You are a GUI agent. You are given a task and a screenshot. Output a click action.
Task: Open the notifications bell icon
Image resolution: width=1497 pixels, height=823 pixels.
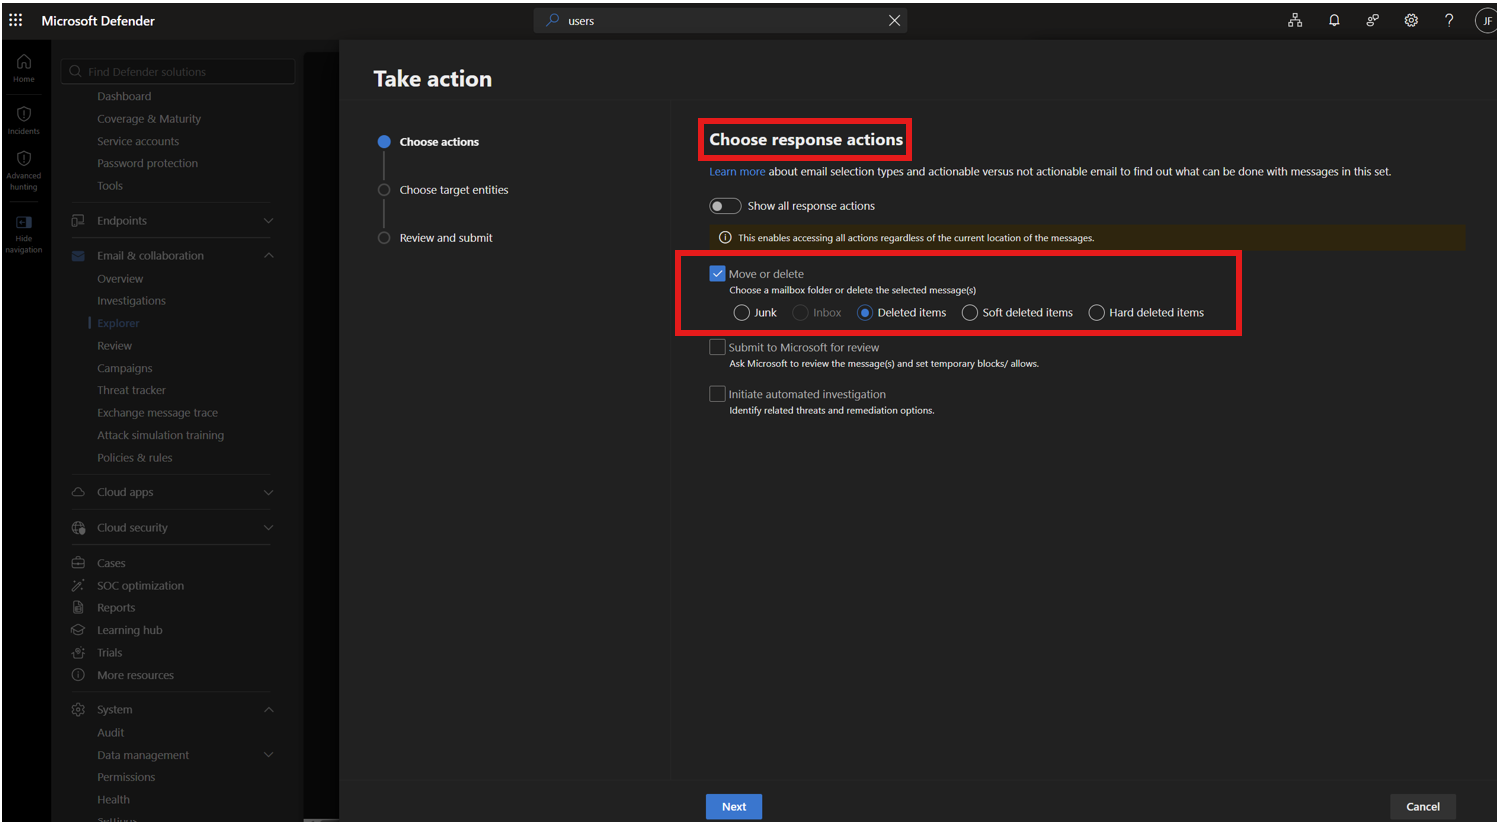coord(1334,20)
